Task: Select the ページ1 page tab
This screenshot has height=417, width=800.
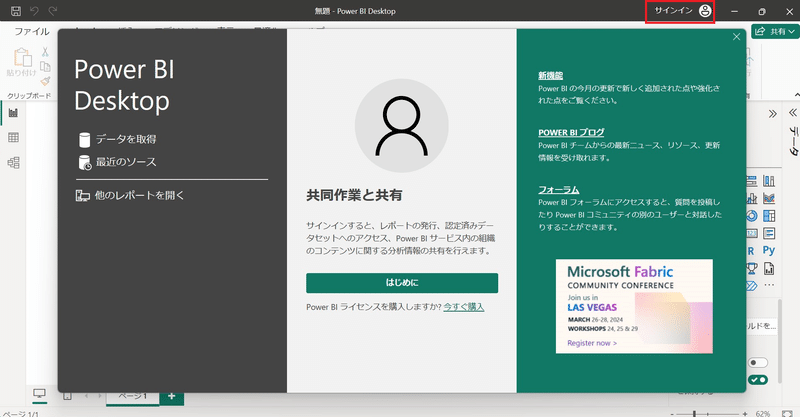Action: click(133, 397)
